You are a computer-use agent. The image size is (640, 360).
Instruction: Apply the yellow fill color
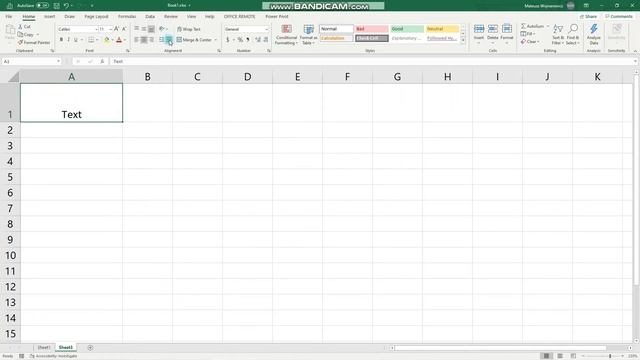107,40
